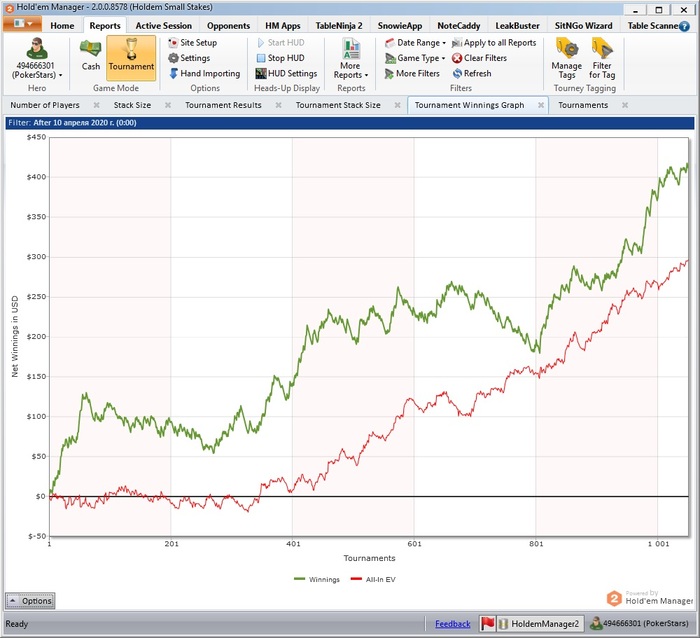Select Tournament game mode trophy icon
Image resolution: width=700 pixels, height=638 pixels.
131,58
